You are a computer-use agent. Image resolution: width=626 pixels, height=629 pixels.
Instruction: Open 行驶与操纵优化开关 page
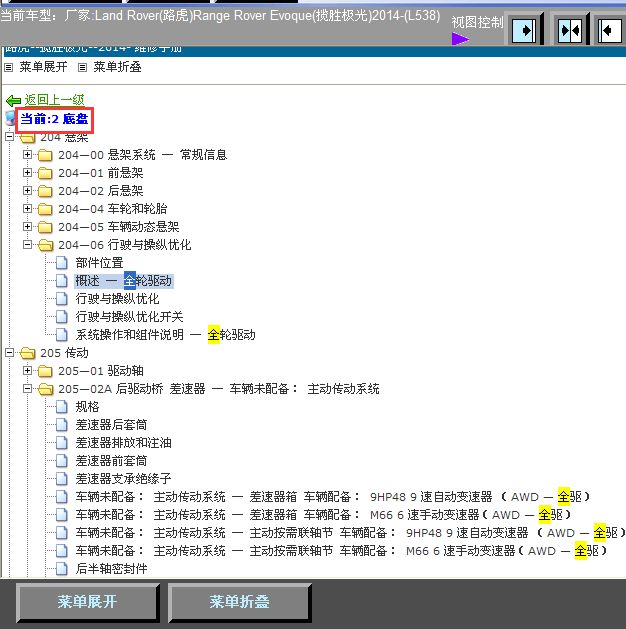[x=130, y=317]
